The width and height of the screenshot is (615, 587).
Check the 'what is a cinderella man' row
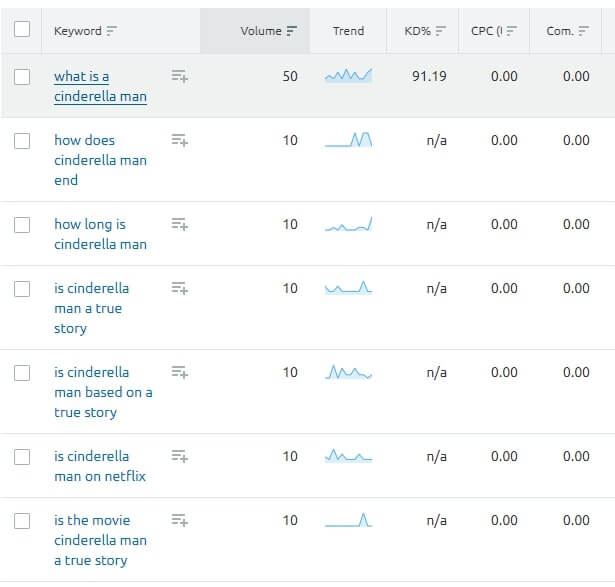click(x=22, y=77)
